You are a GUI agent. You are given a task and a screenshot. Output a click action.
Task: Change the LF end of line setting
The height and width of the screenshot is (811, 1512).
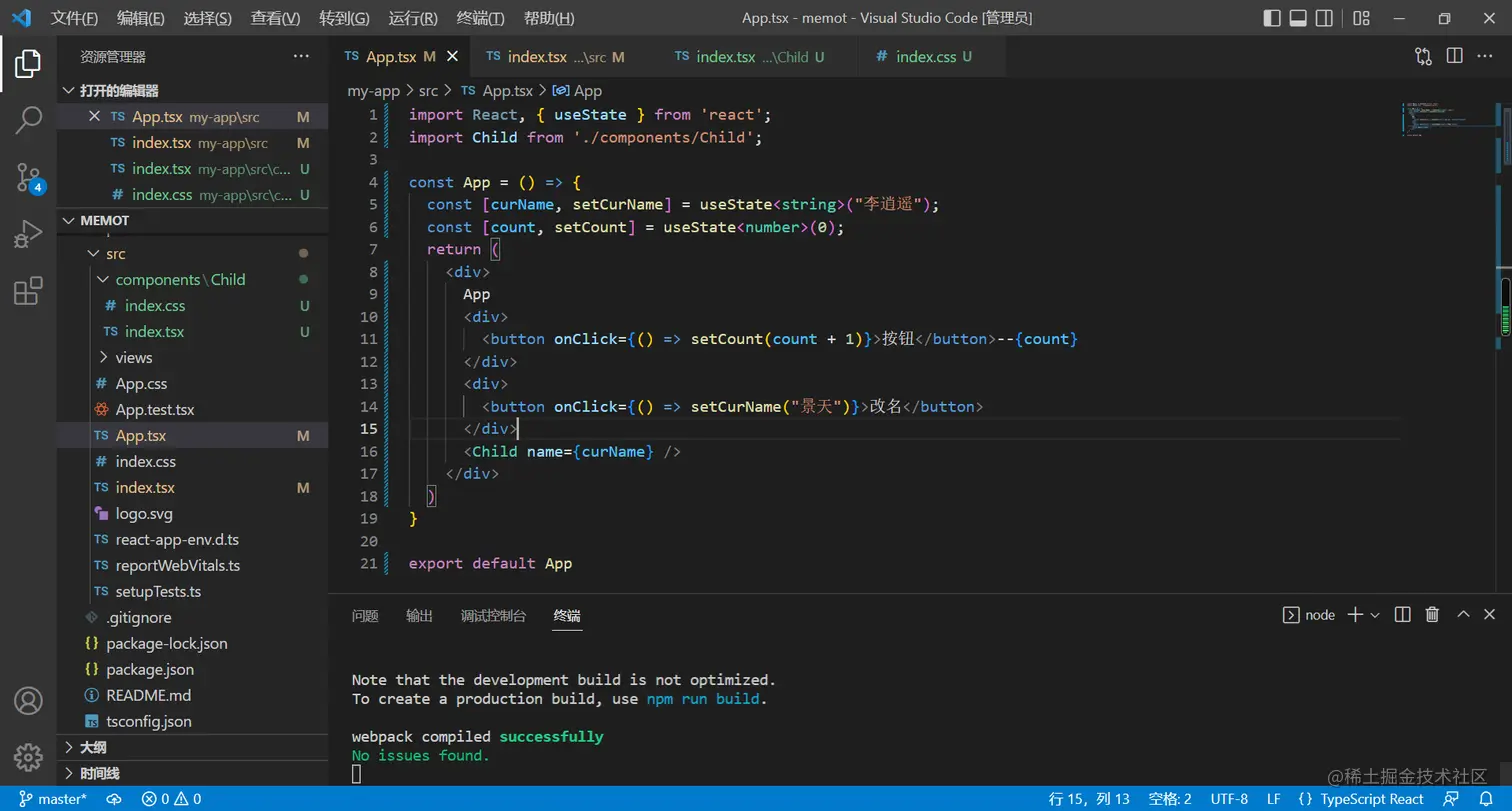coord(1274,799)
